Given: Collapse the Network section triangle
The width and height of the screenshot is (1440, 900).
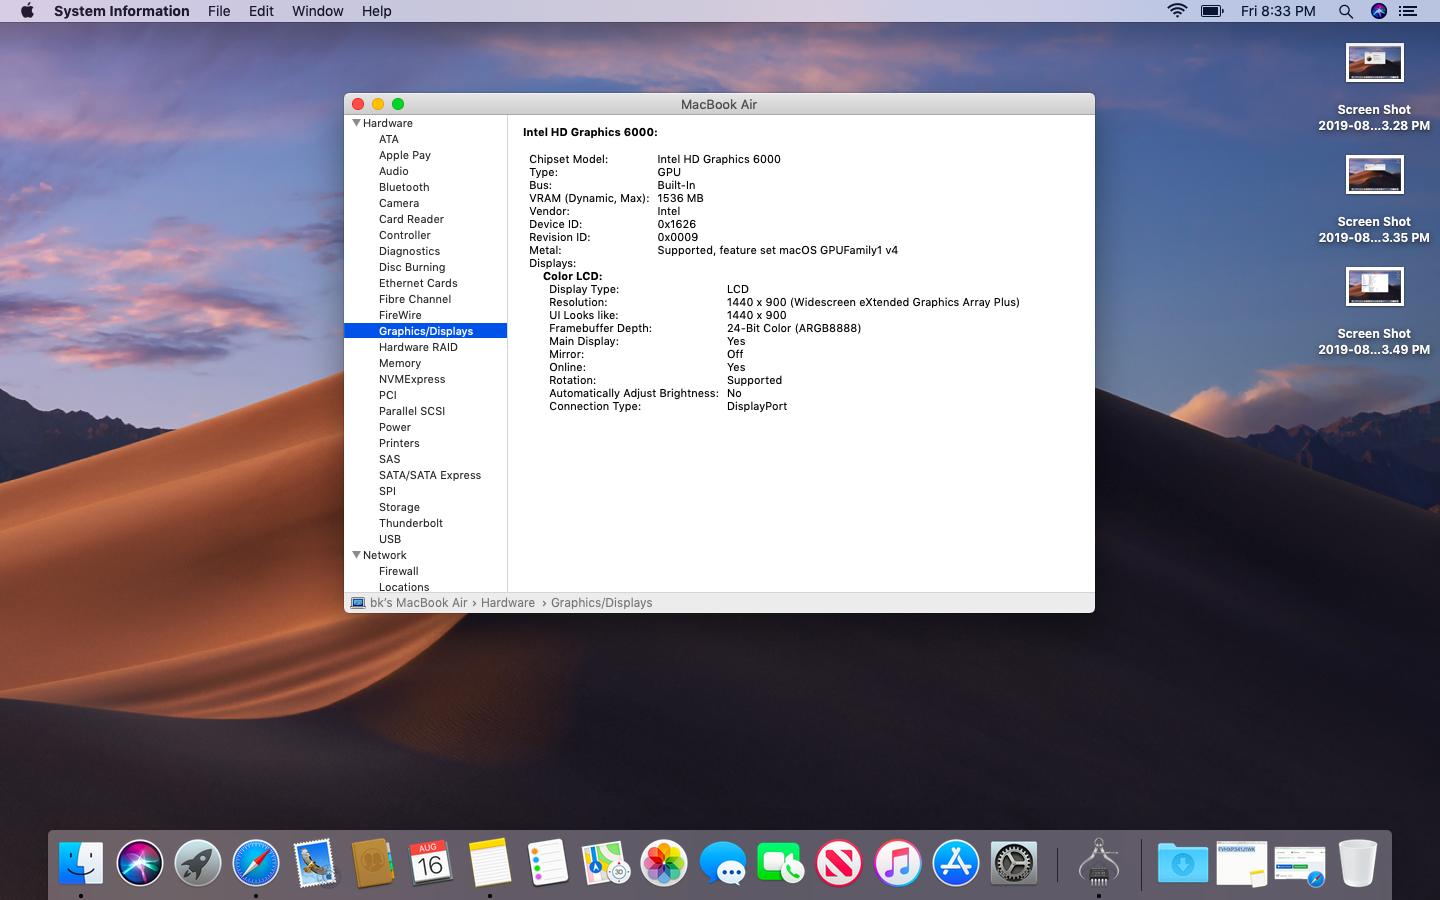Looking at the screenshot, I should click(356, 555).
